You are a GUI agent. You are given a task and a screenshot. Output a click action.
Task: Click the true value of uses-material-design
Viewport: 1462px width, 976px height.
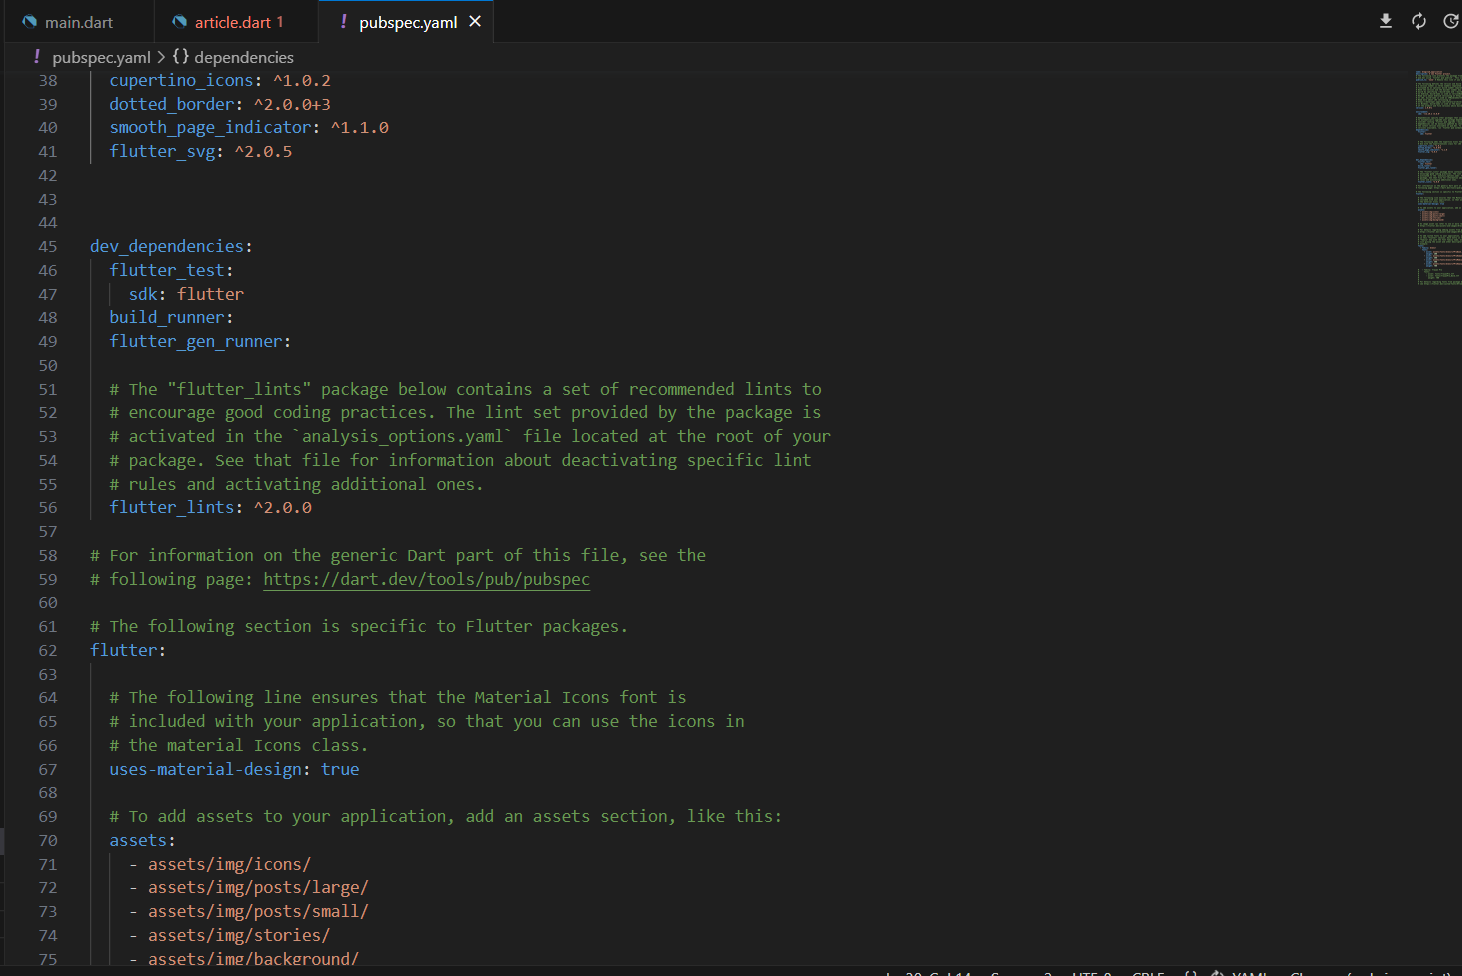pos(340,769)
